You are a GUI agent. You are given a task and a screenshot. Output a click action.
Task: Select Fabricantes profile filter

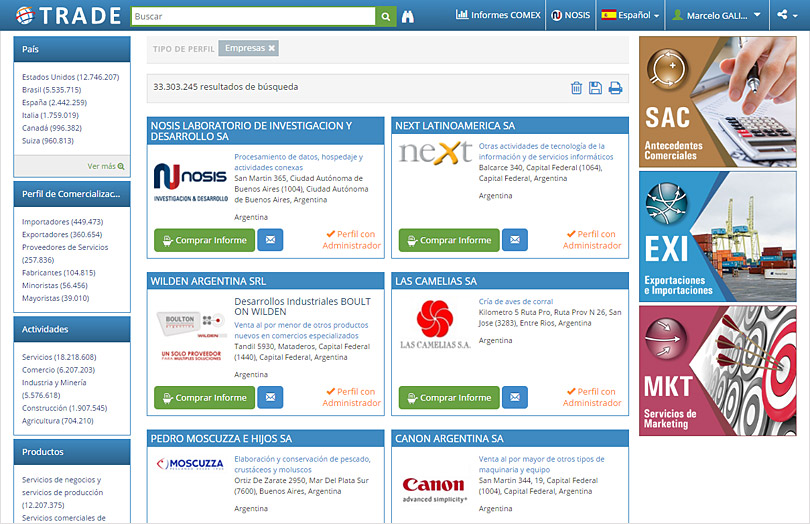tap(58, 272)
